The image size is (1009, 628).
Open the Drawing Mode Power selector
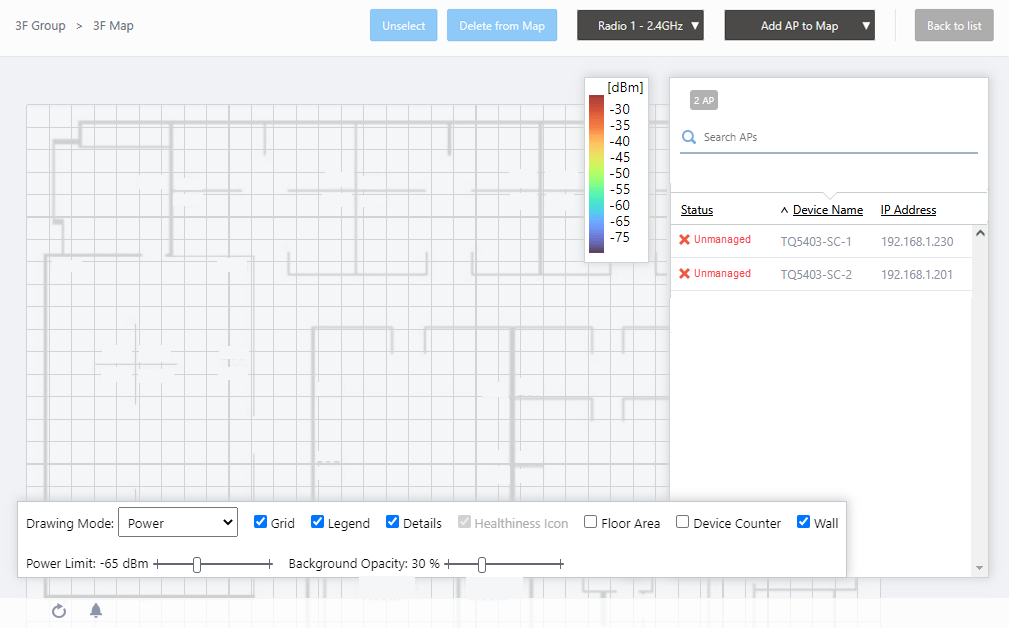point(177,522)
